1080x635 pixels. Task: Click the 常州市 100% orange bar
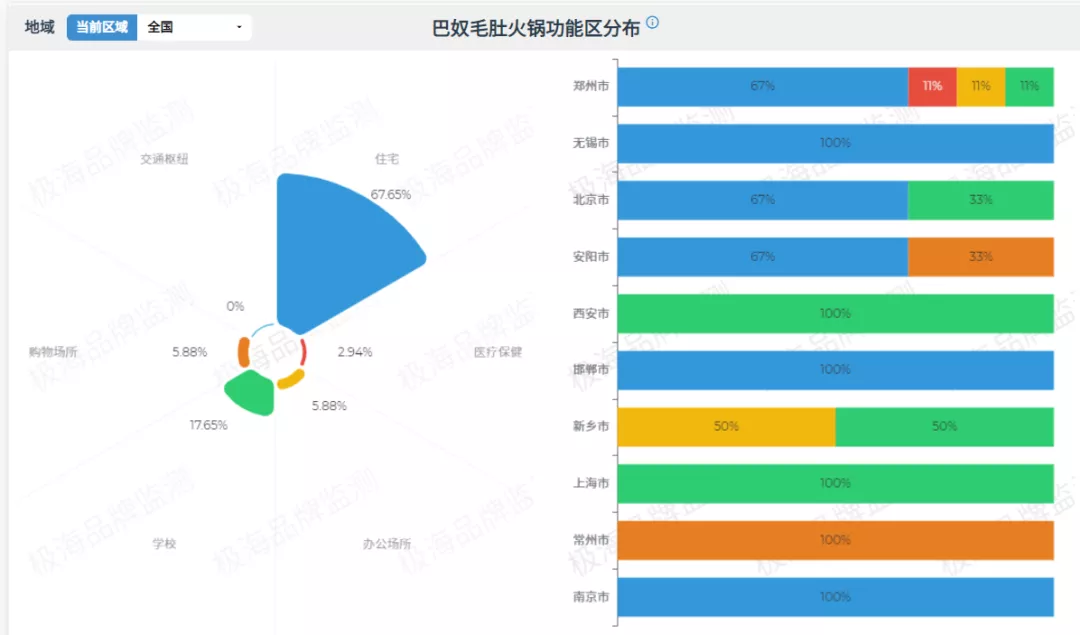click(835, 540)
